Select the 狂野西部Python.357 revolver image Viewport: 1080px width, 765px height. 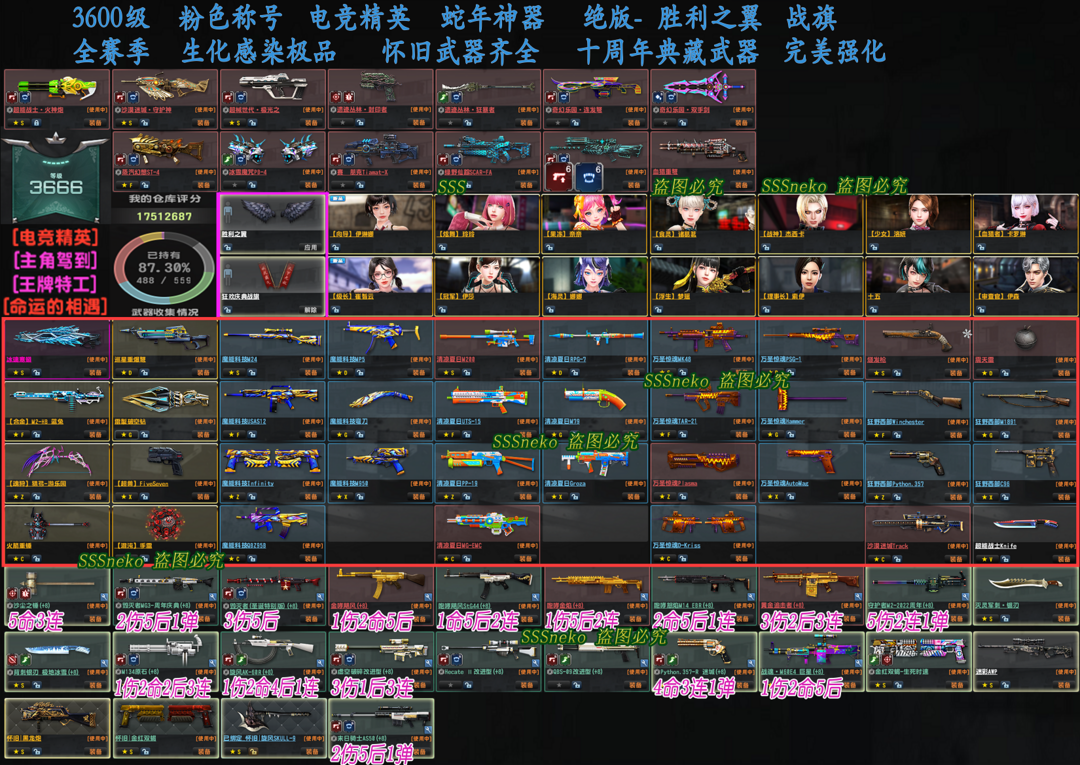(917, 461)
